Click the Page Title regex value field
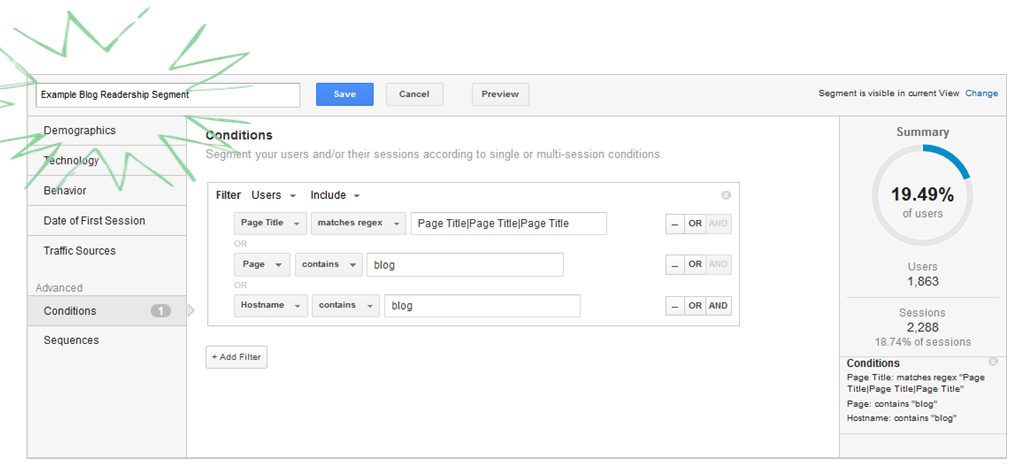Viewport: 1016px width, 466px height. pyautogui.click(x=509, y=224)
